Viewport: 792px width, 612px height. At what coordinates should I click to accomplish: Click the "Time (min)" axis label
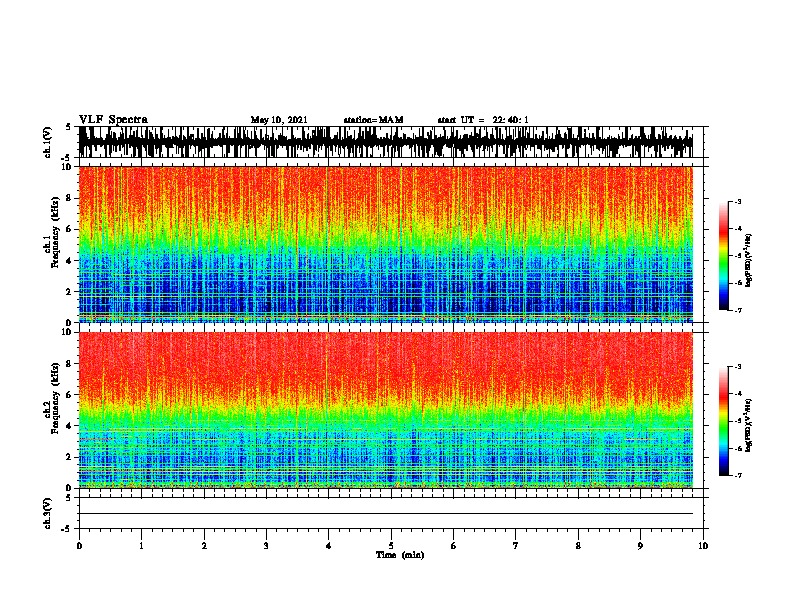[400, 555]
